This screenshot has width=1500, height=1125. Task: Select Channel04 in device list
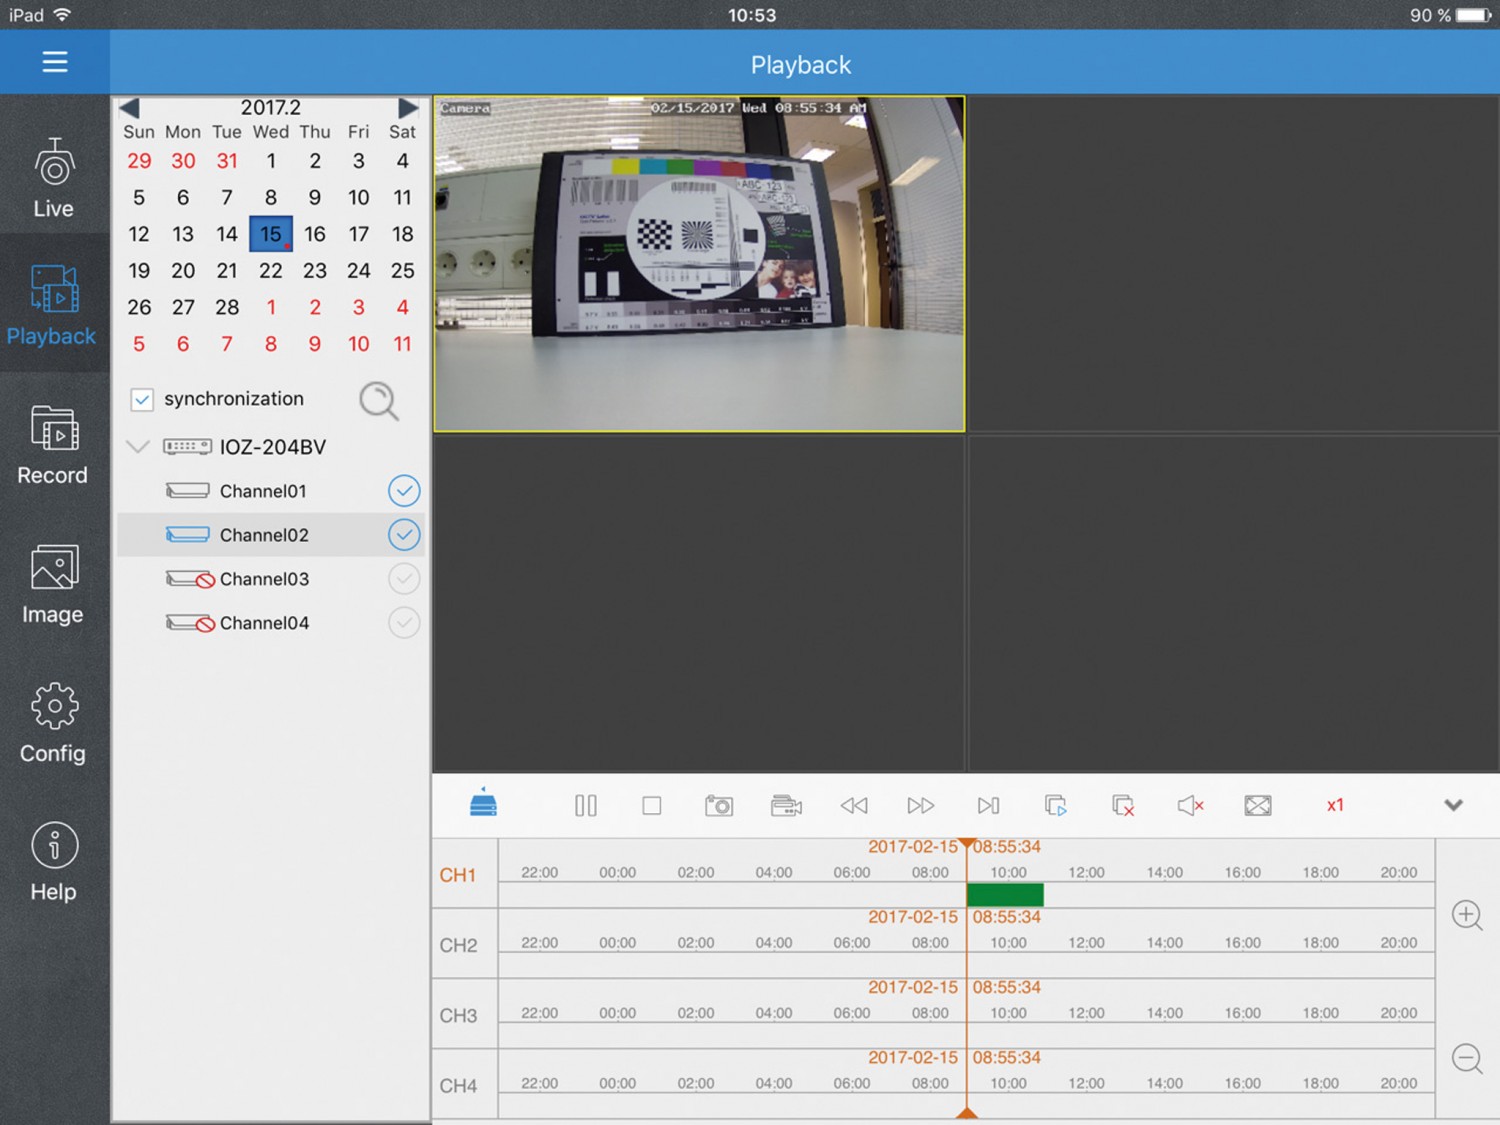(x=264, y=623)
